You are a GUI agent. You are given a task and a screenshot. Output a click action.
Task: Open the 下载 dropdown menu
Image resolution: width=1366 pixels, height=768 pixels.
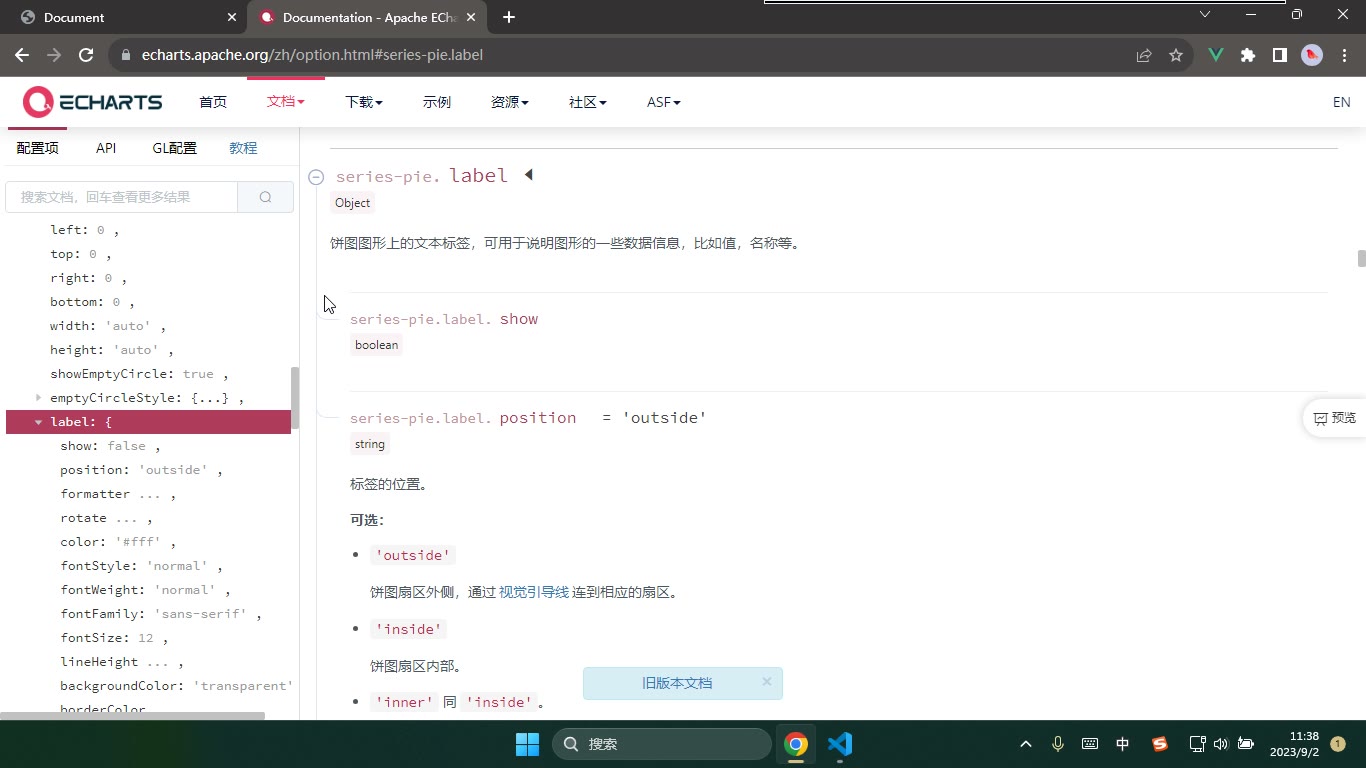point(364,102)
